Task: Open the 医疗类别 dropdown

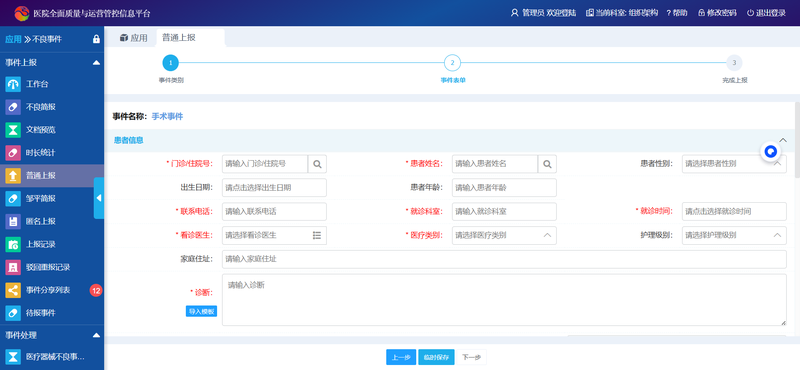Action: [x=504, y=235]
